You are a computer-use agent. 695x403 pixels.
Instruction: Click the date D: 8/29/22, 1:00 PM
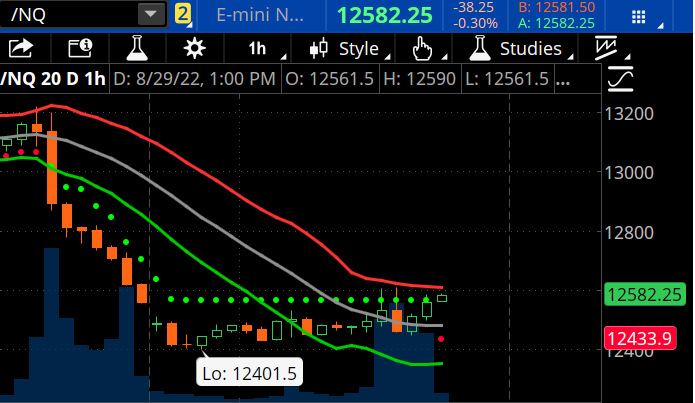[195, 79]
